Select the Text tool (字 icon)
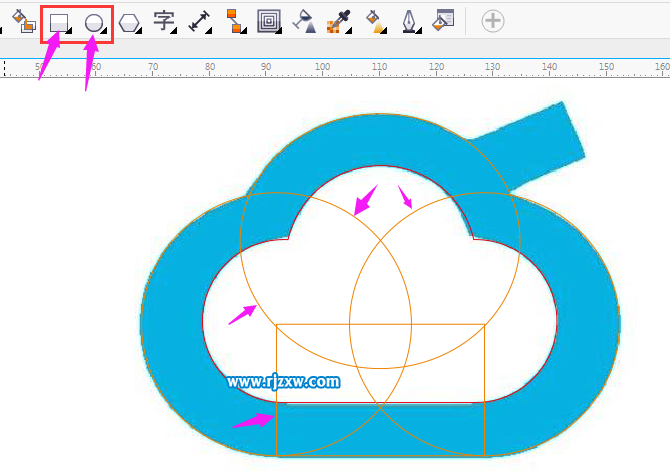 [x=165, y=22]
